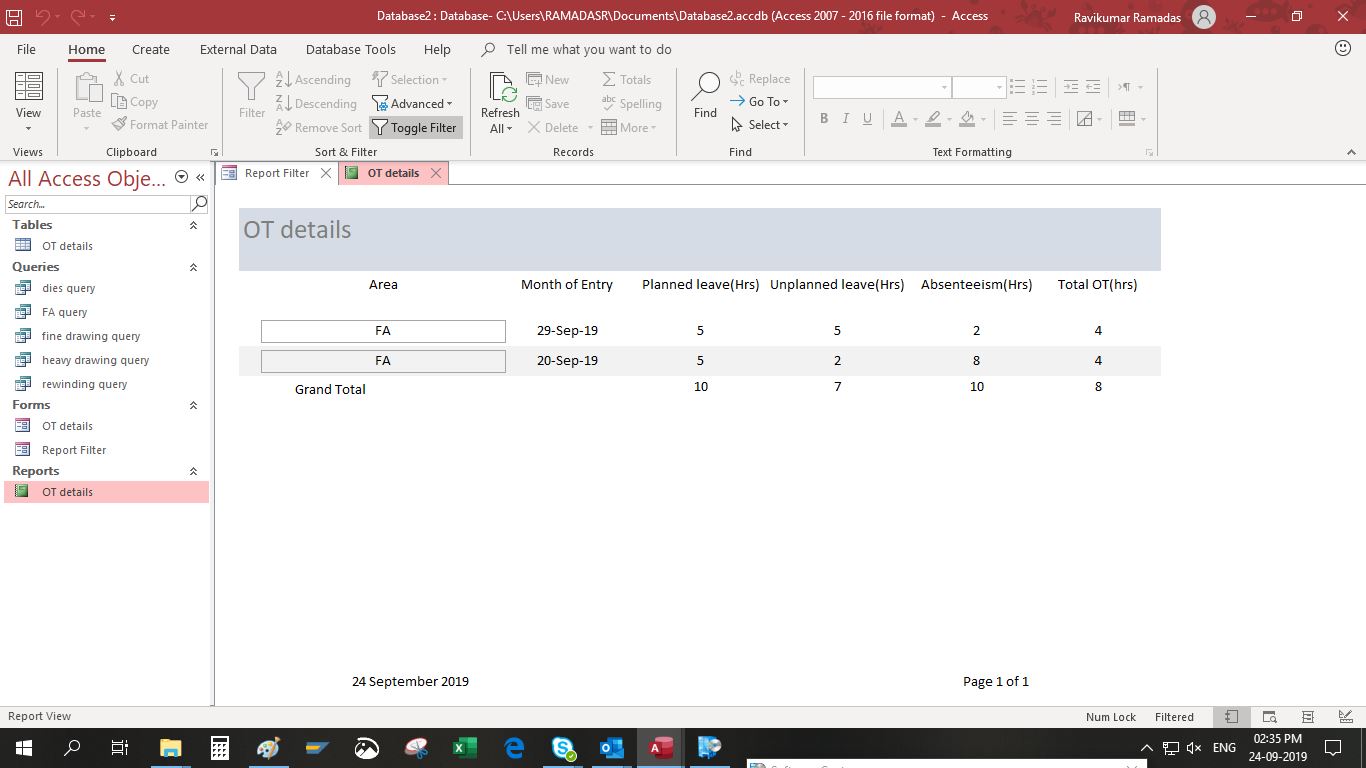The image size is (1366, 768).
Task: Open the font color picker
Action: 899,119
